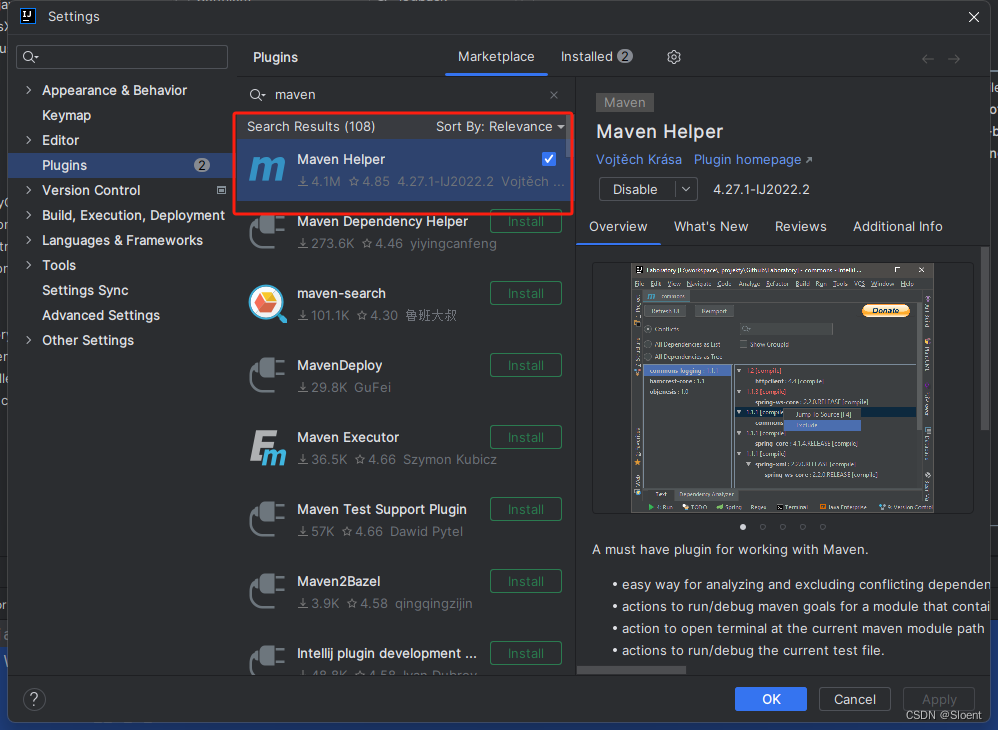Screen dimensions: 998x730
Task: Expand Languages & Frameworks node
Action: pyautogui.click(x=29, y=240)
